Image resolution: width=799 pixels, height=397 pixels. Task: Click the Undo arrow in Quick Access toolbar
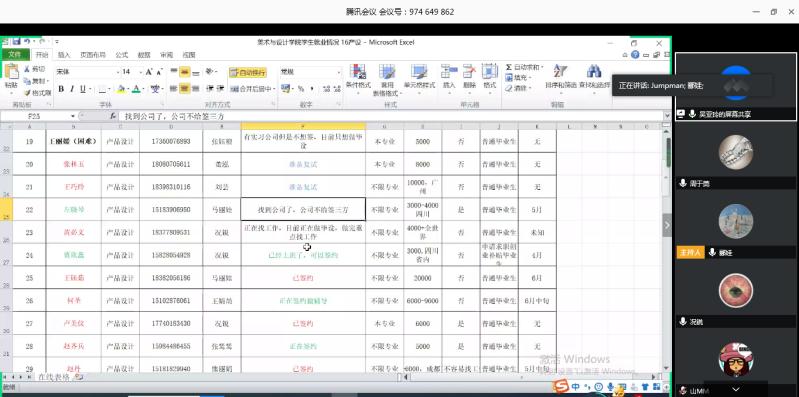tap(26, 41)
